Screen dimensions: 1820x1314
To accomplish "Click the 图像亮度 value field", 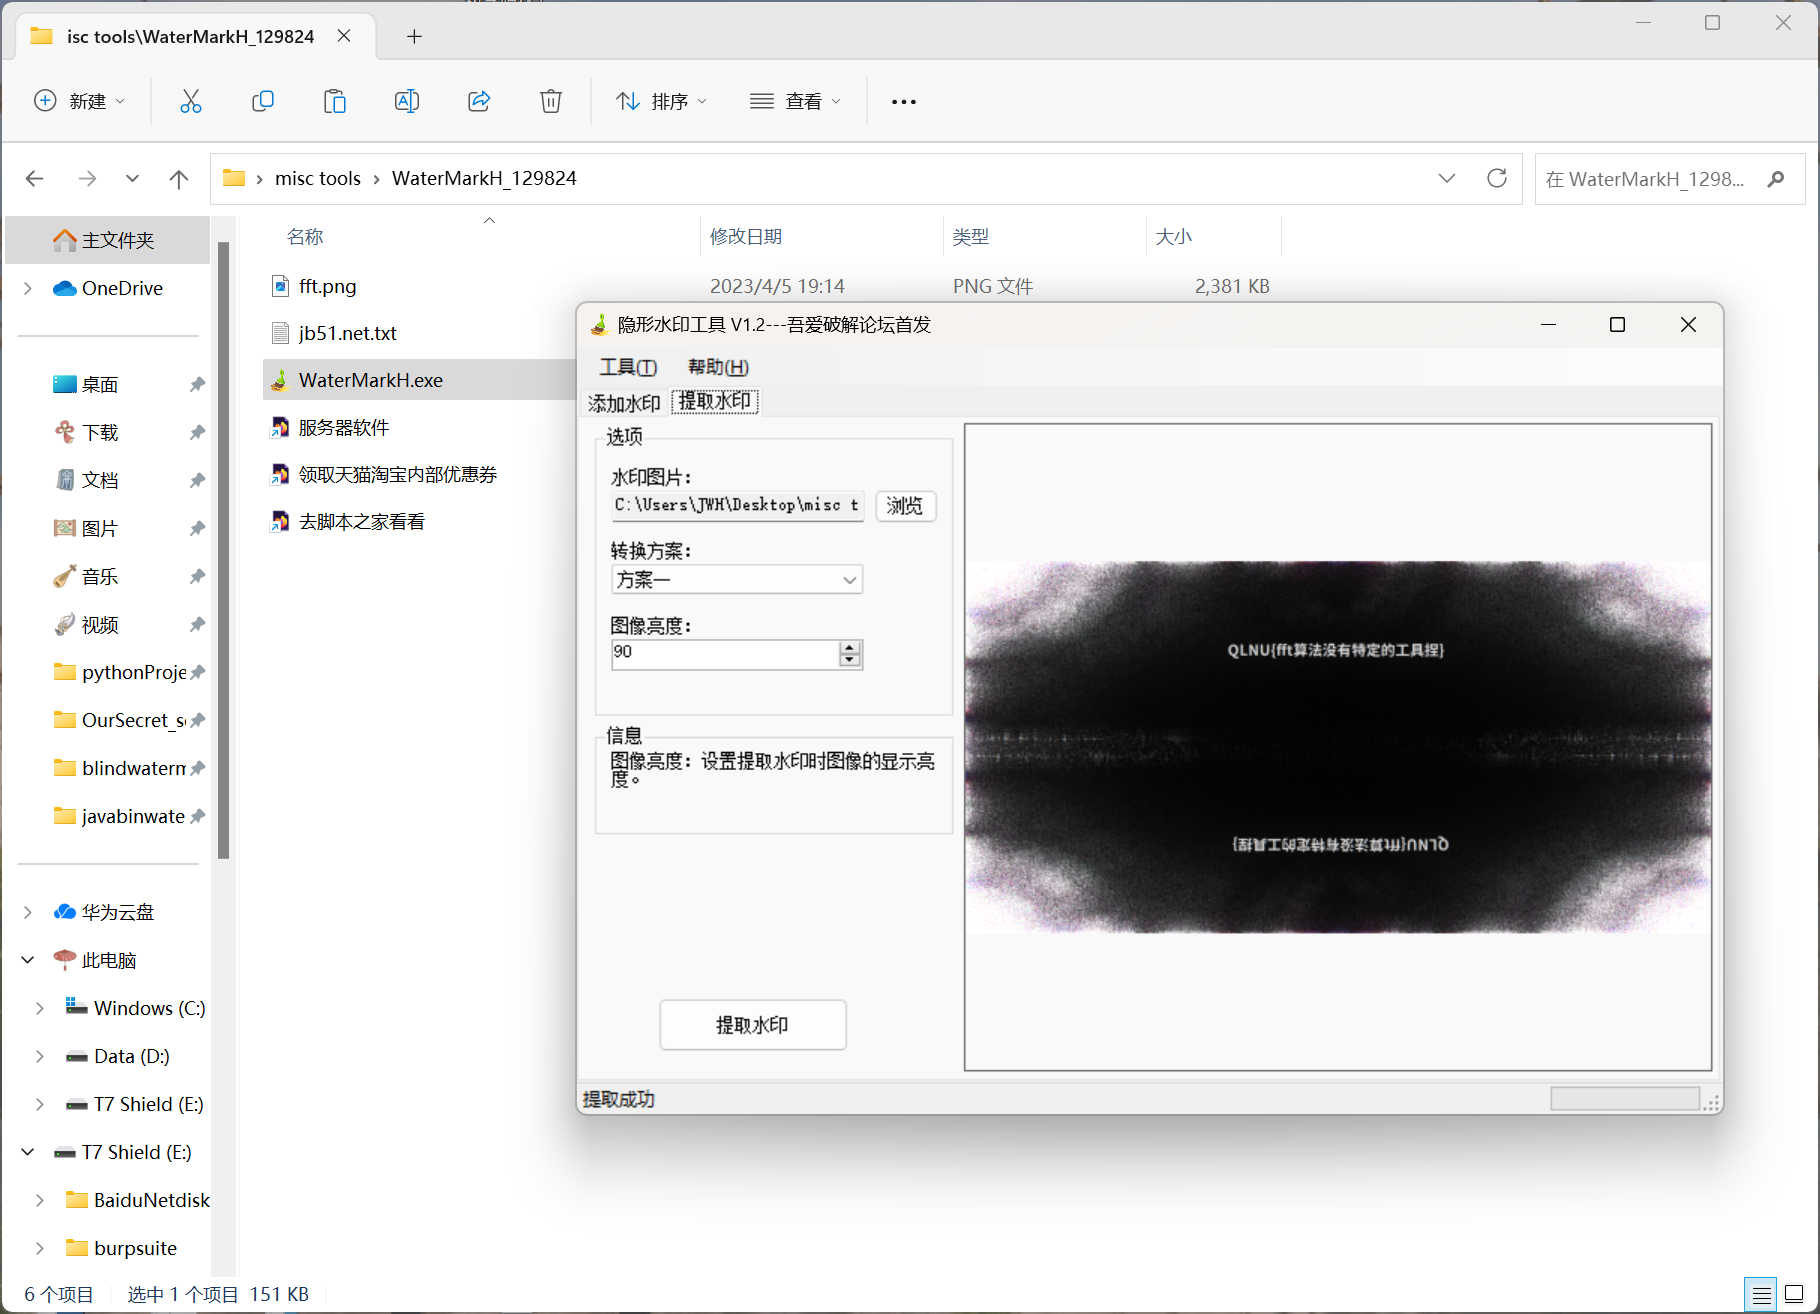I will [x=726, y=653].
